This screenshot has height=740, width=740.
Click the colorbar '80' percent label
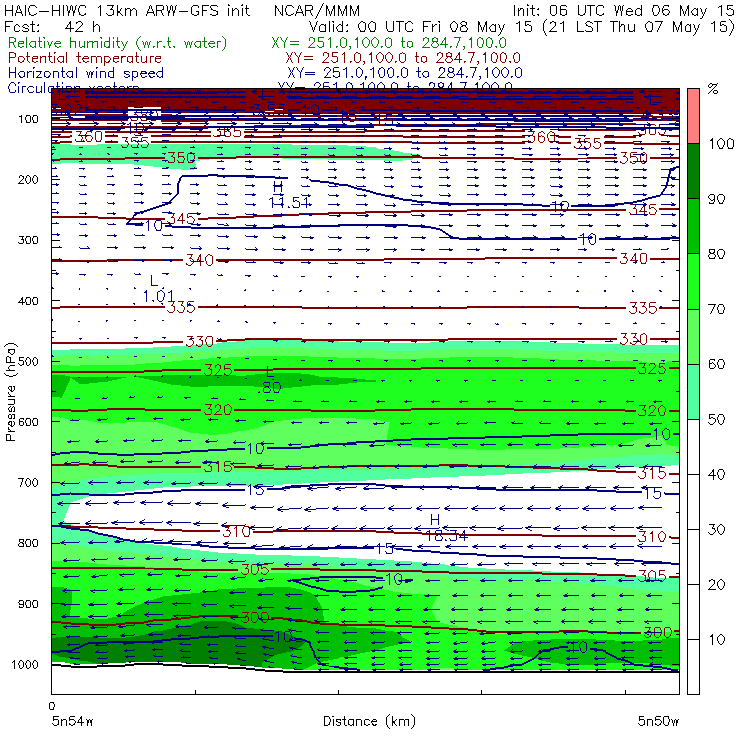pos(717,254)
